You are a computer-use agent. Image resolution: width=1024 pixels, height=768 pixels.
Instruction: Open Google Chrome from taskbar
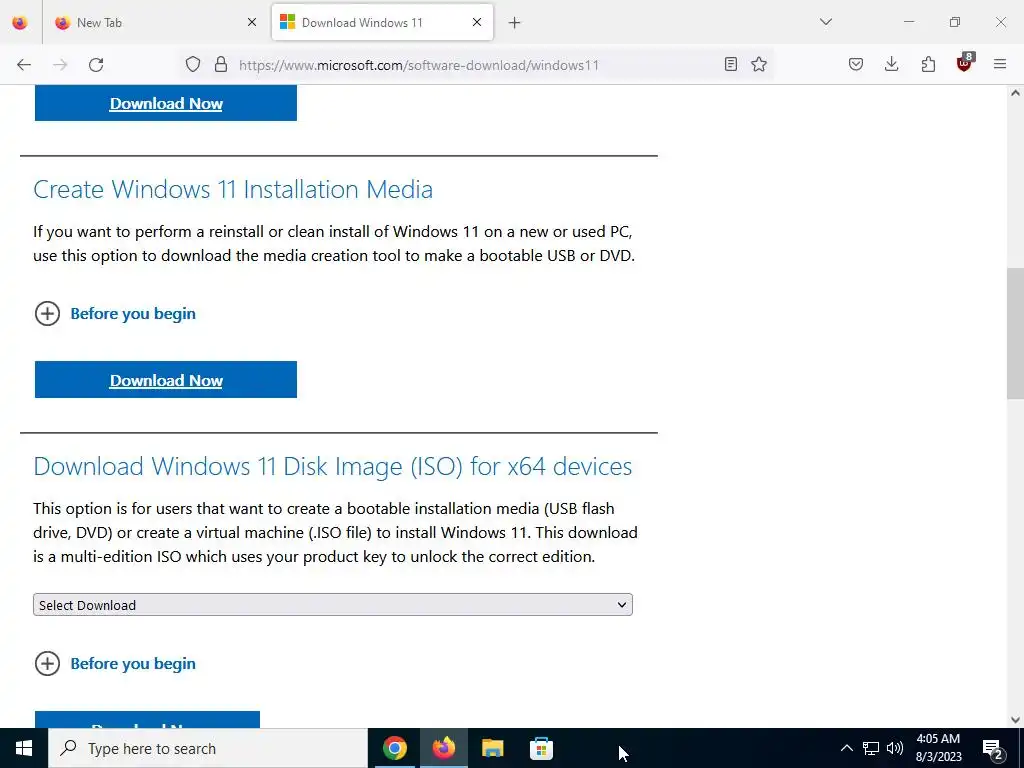pyautogui.click(x=394, y=748)
